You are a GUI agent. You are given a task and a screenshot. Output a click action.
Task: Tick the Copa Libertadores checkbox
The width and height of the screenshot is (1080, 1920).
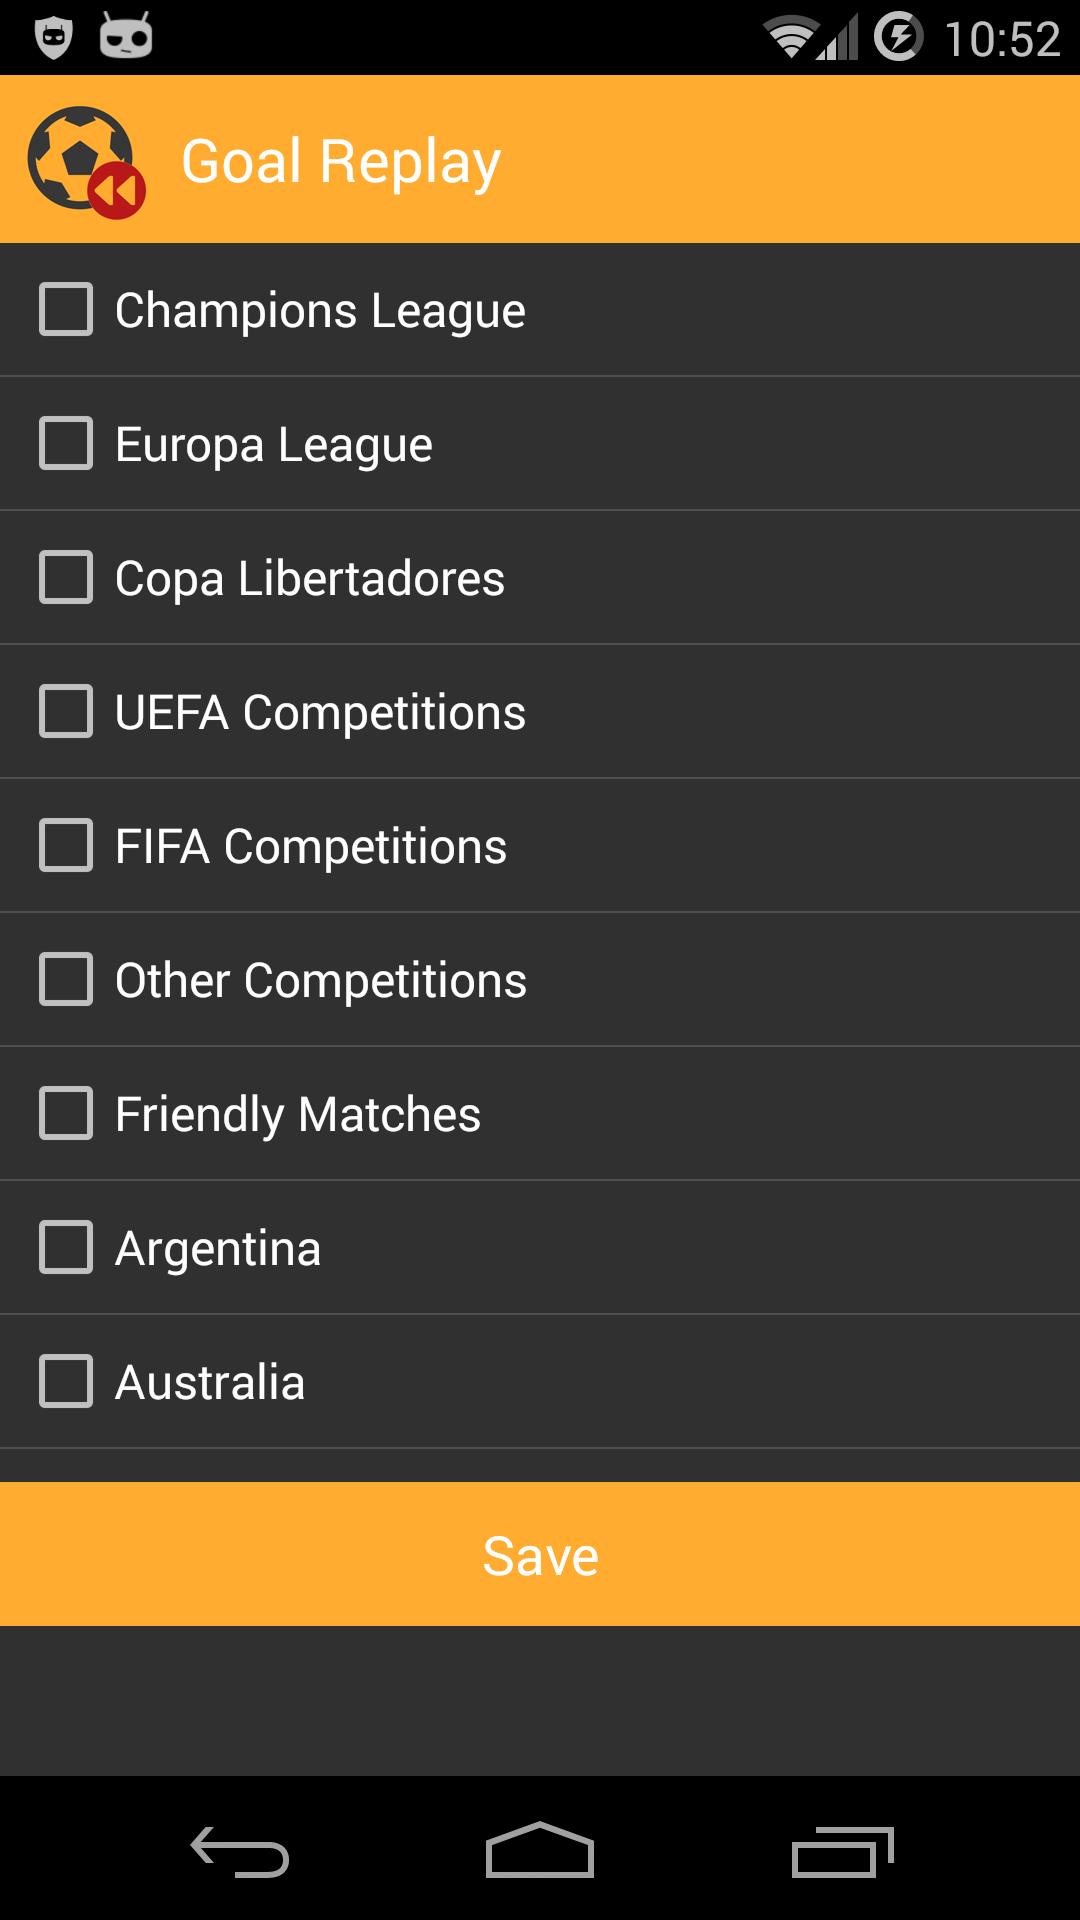[x=66, y=577]
